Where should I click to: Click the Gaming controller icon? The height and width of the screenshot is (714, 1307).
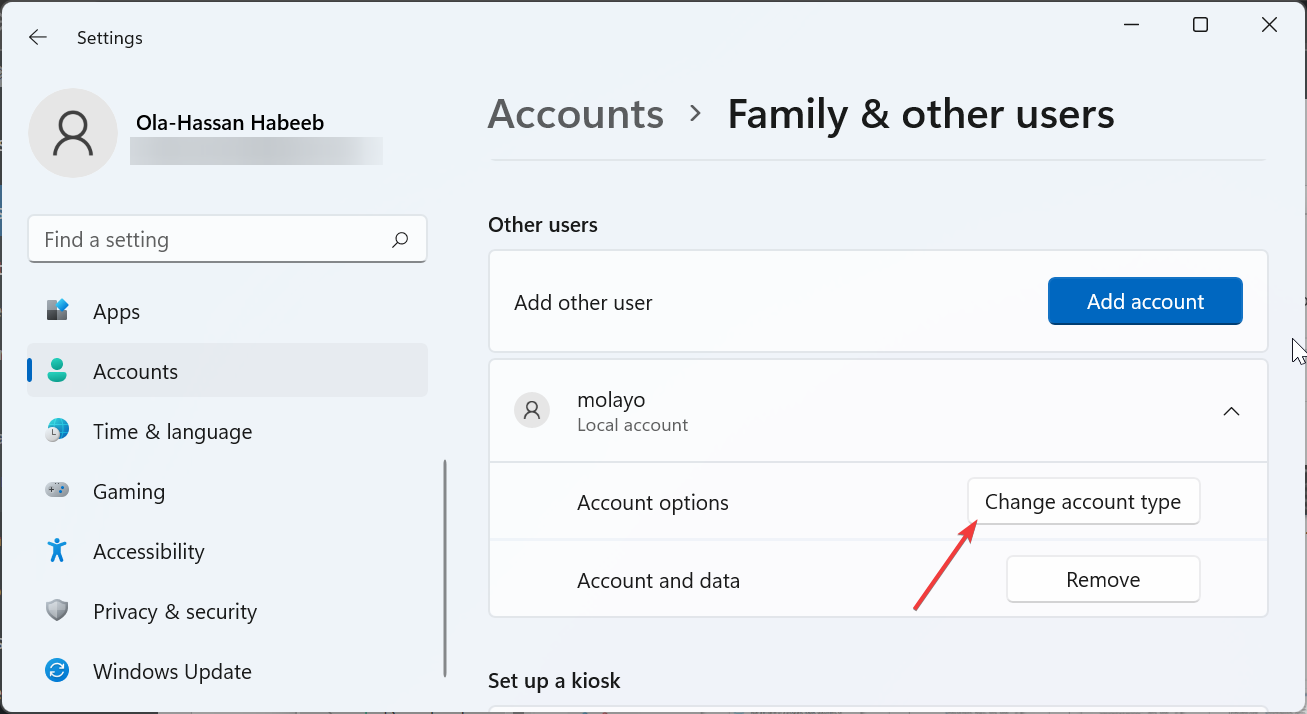click(x=57, y=491)
